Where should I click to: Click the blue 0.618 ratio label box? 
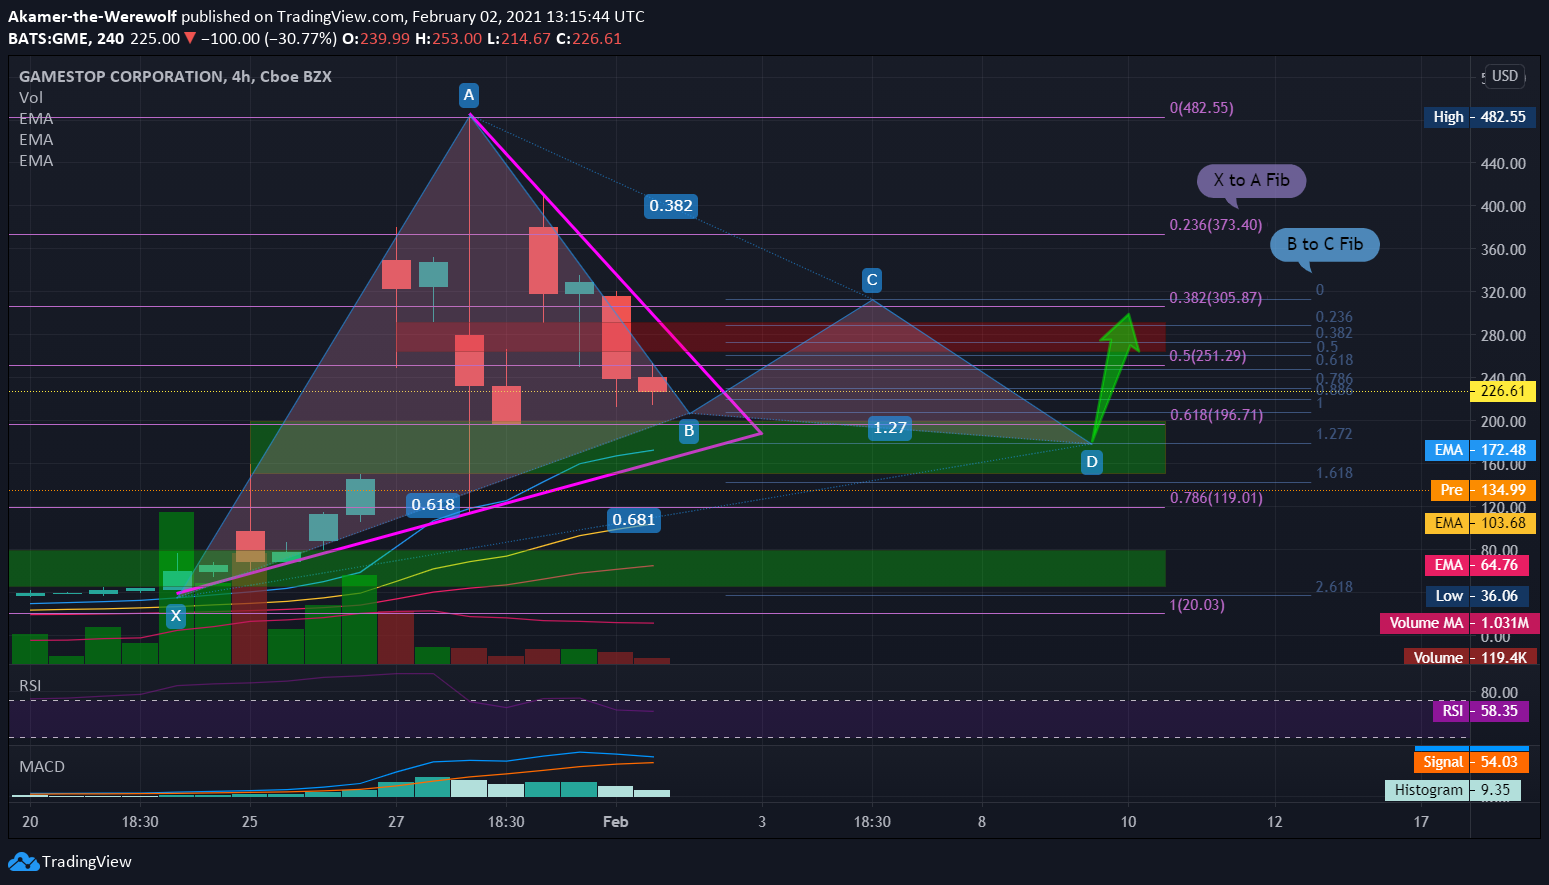click(x=433, y=504)
